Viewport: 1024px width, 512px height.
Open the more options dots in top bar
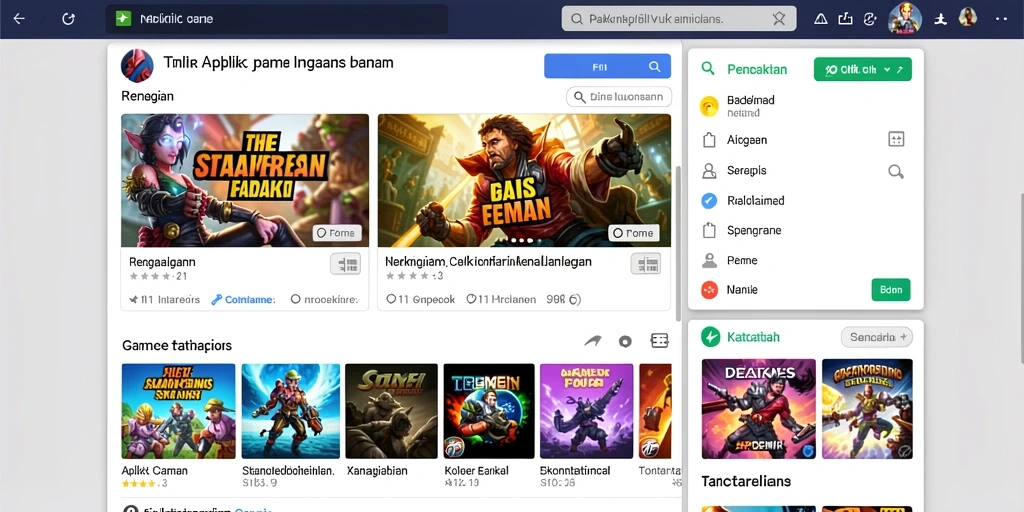[x=1001, y=19]
